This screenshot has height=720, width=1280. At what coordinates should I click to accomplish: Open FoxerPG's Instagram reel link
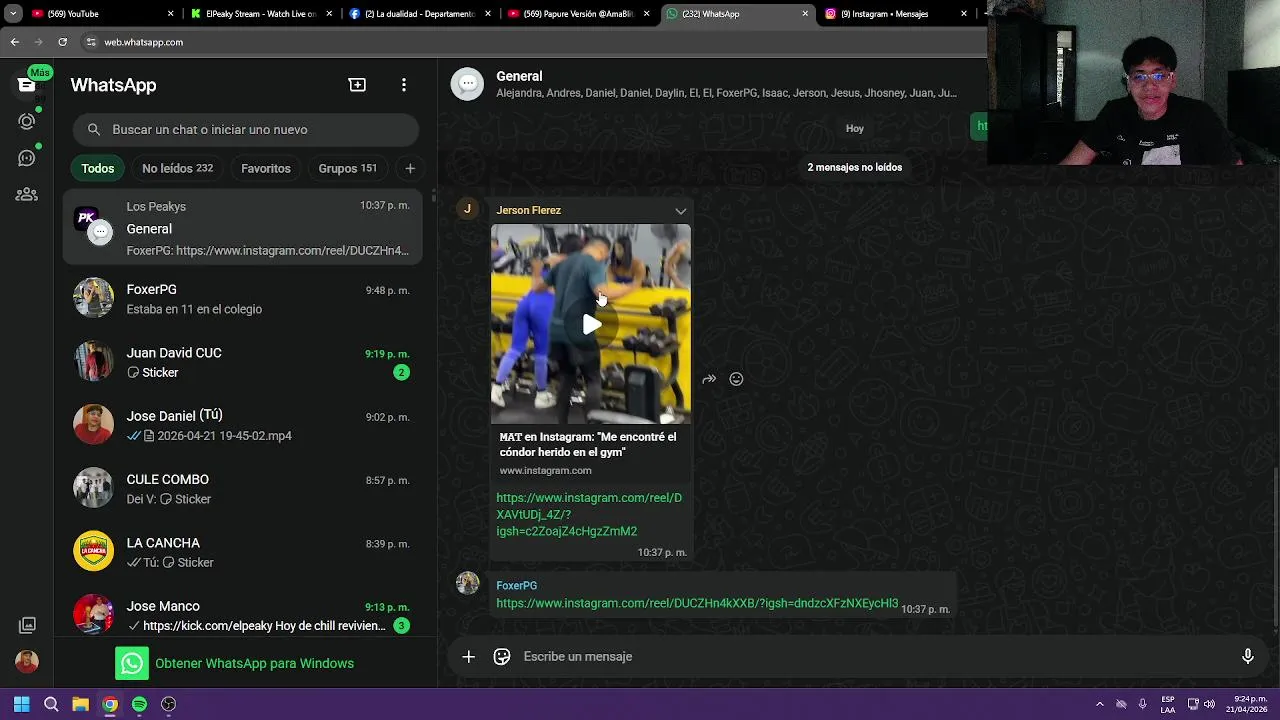pos(697,603)
